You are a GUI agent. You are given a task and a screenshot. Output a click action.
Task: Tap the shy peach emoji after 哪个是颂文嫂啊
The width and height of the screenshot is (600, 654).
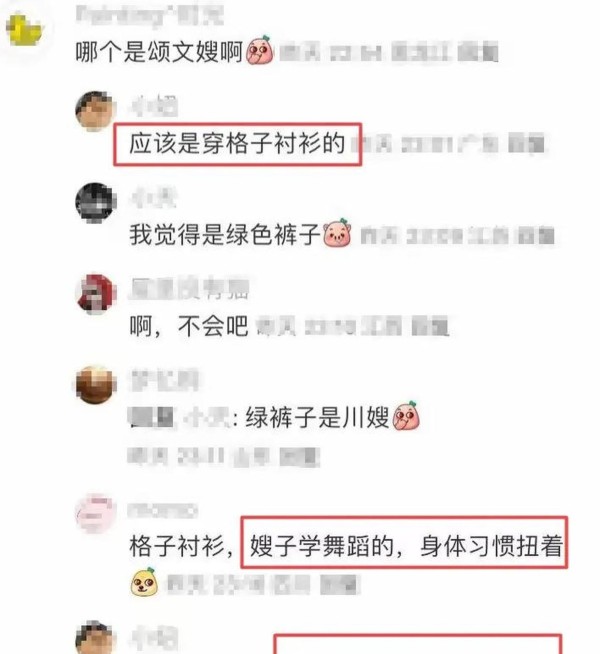pyautogui.click(x=260, y=50)
